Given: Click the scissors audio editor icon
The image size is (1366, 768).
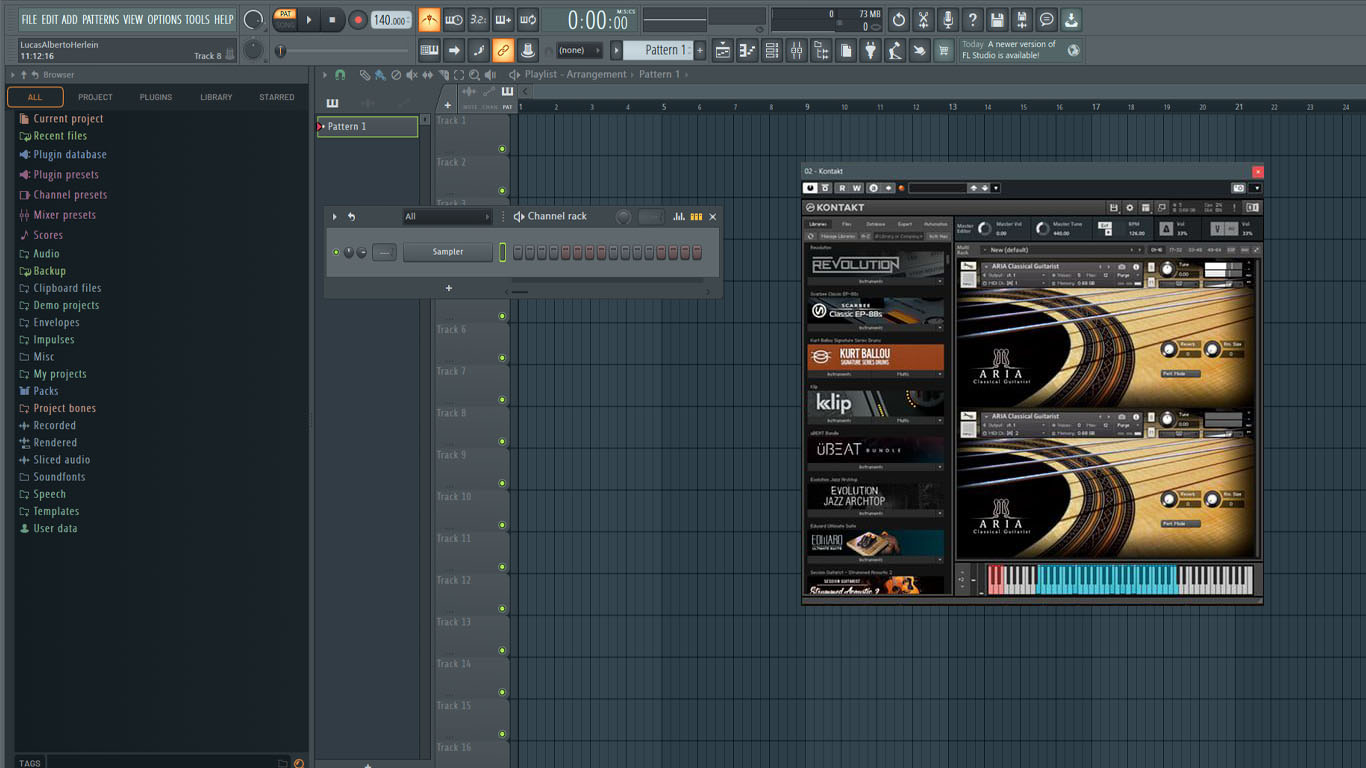Looking at the screenshot, I should coord(923,19).
